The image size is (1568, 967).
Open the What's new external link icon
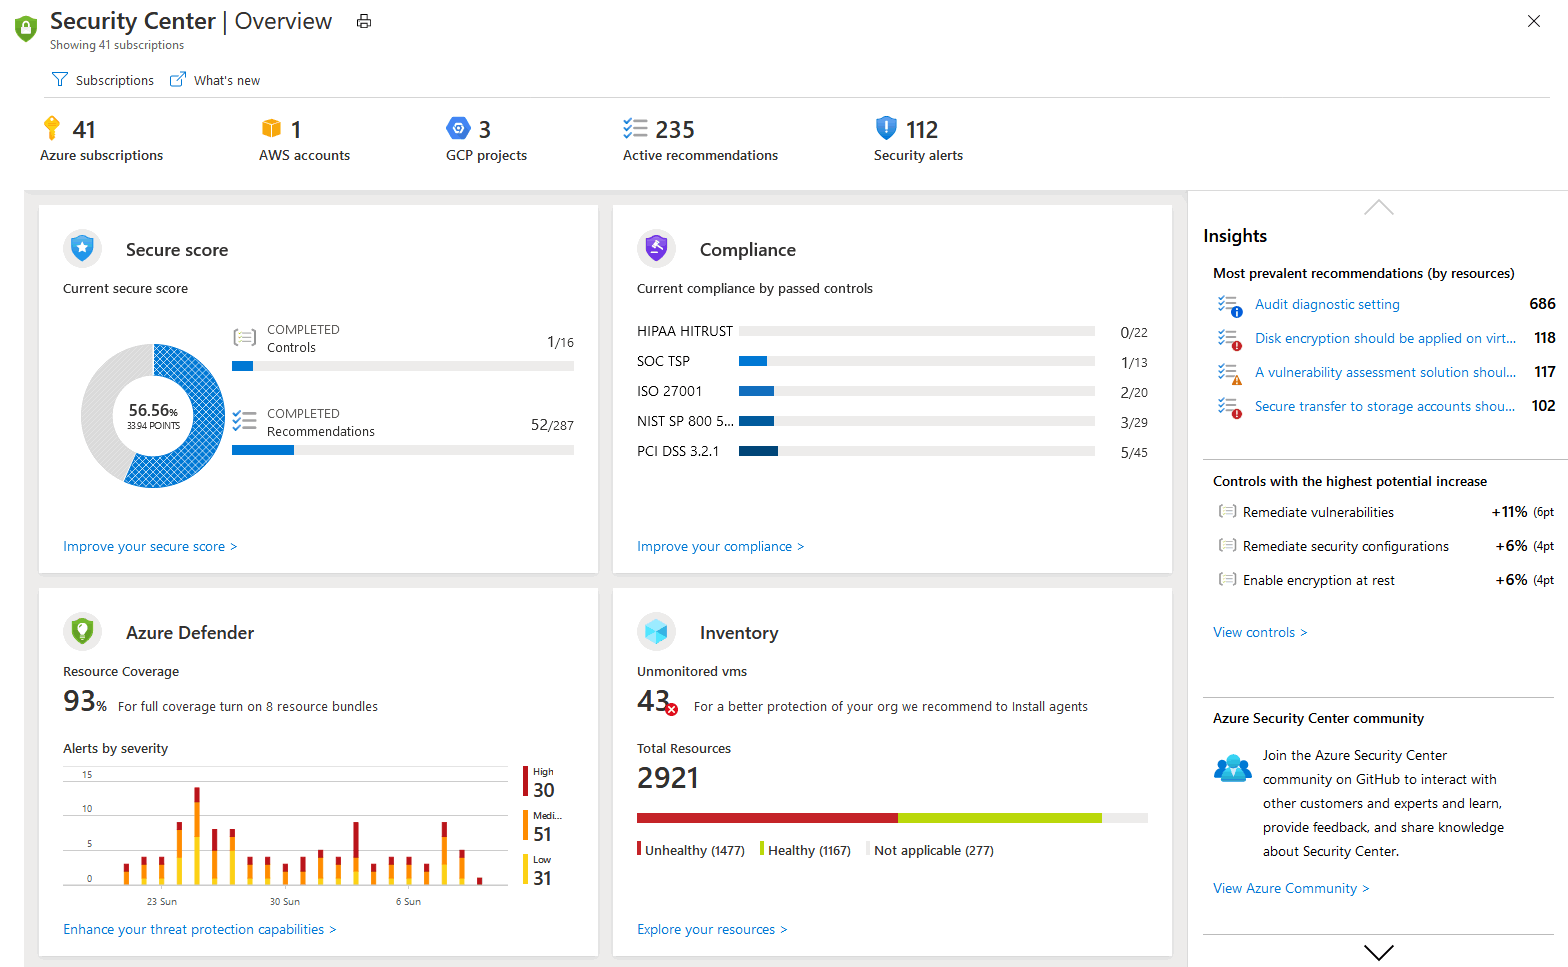point(178,80)
